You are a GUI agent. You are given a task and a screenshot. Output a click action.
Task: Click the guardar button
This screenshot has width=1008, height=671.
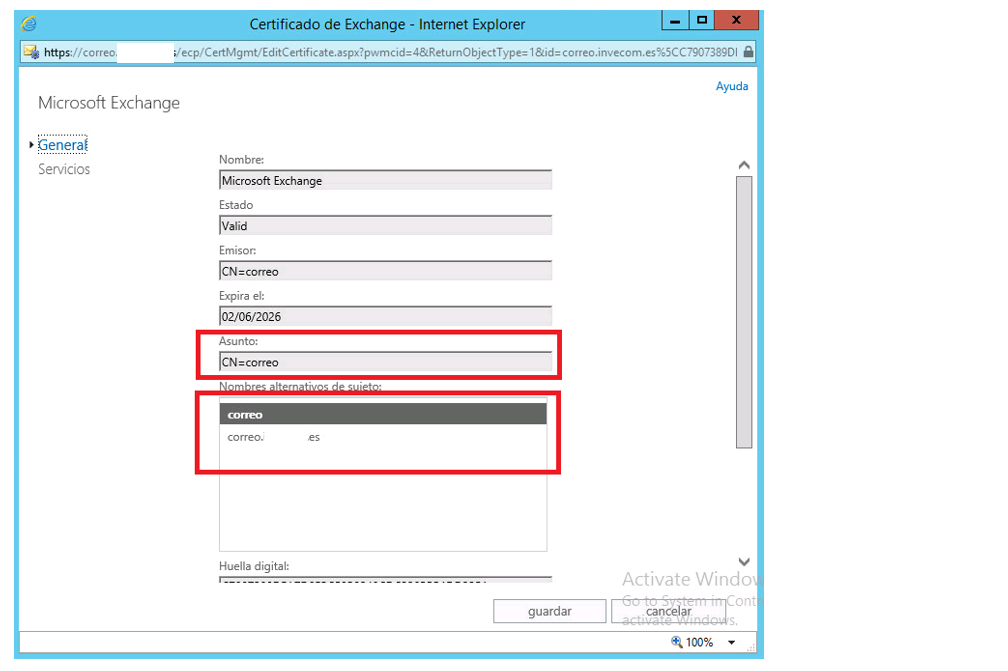(550, 611)
